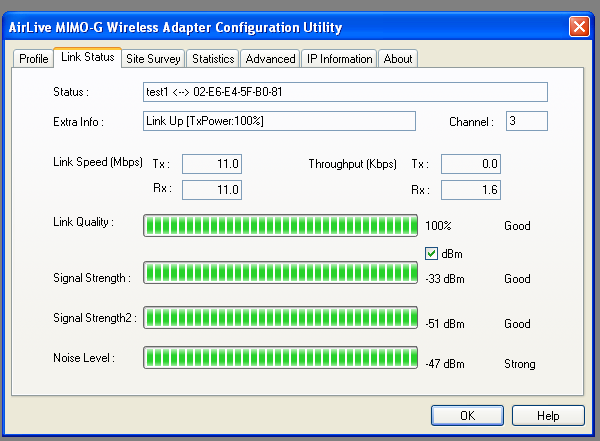The image size is (600, 441).
Task: Open Help for the utility
Action: pos(548,415)
